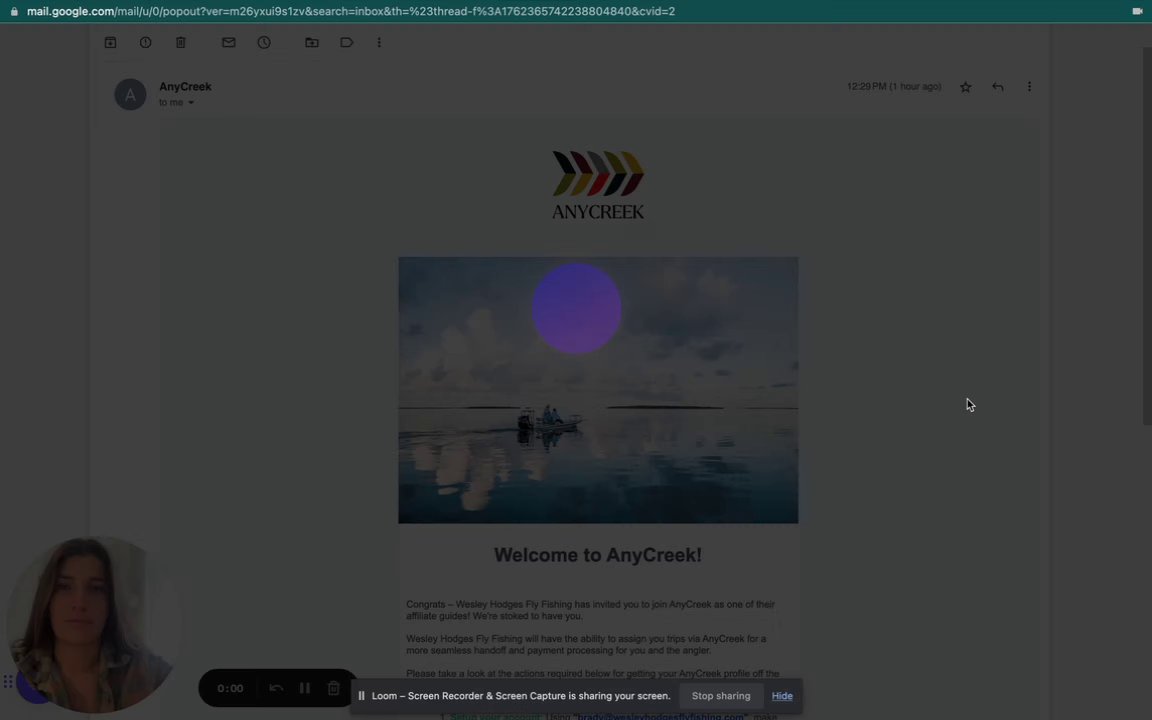Click the mail.google.com URL in the address bar
Image resolution: width=1152 pixels, height=720 pixels.
[x=351, y=11]
